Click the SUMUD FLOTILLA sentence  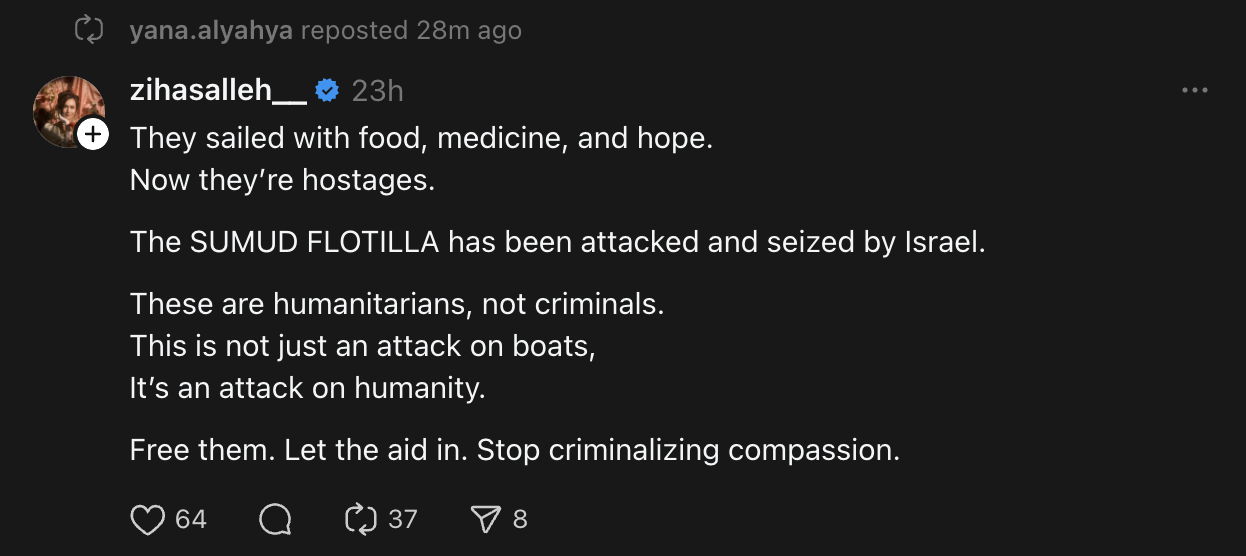pyautogui.click(x=557, y=242)
